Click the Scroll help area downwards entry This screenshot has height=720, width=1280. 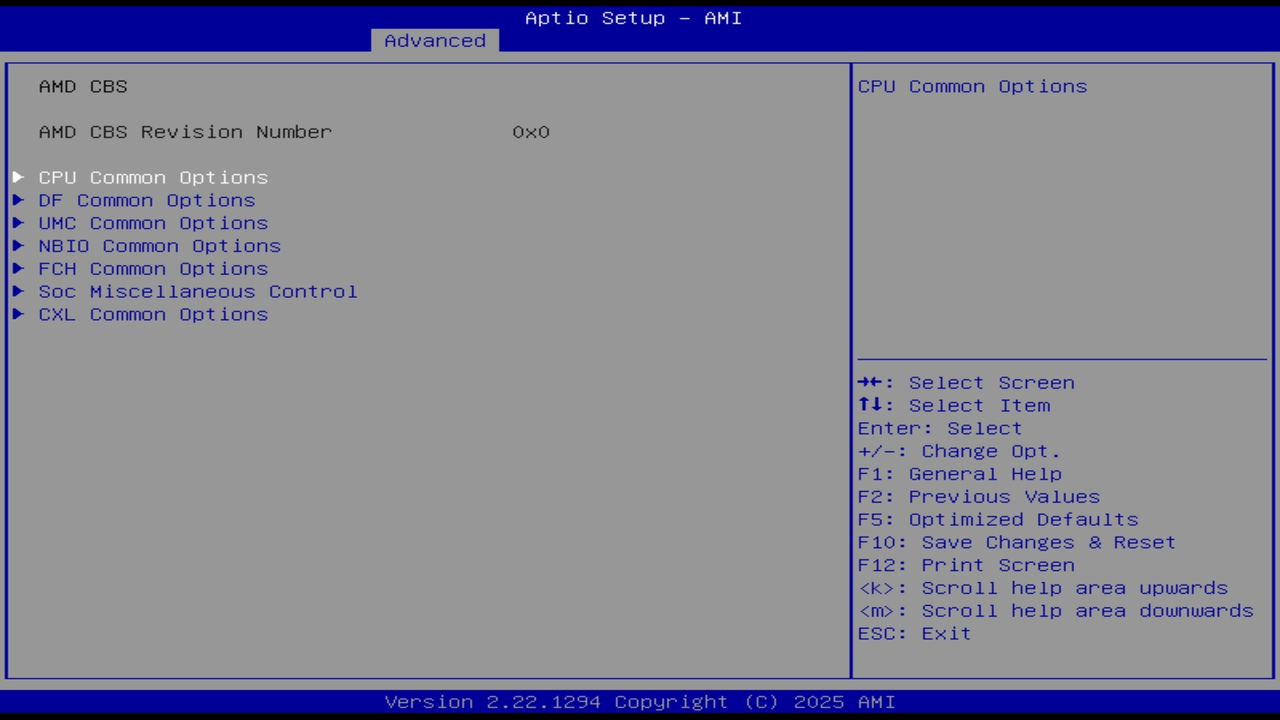click(x=1055, y=611)
